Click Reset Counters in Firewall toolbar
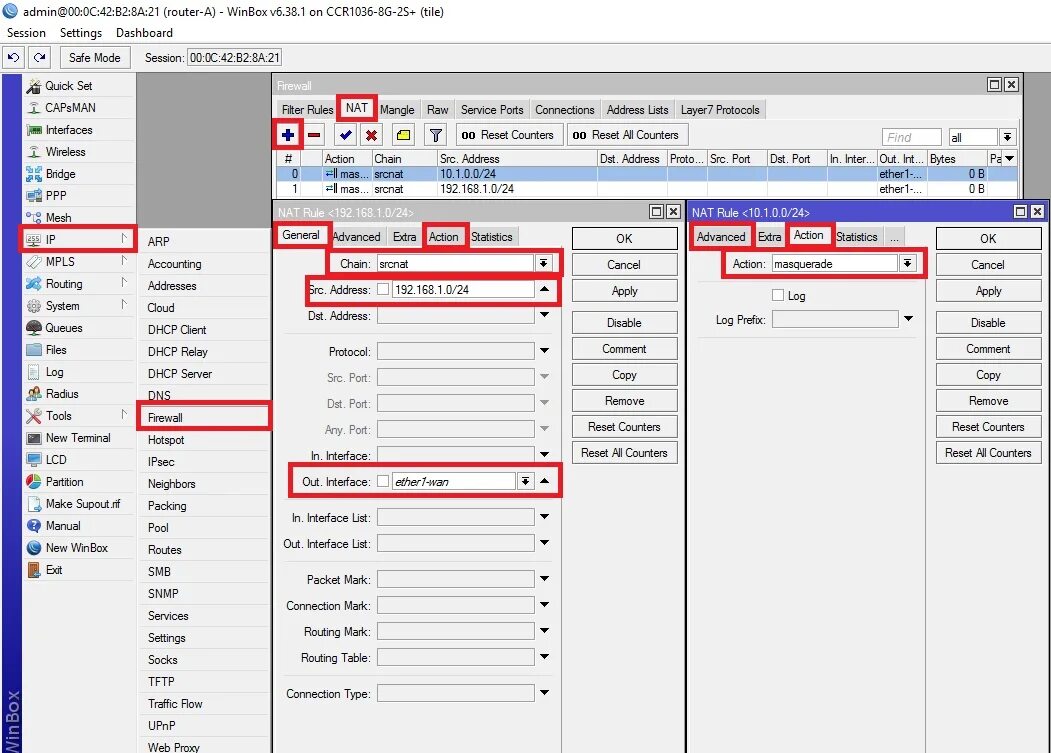Screen dimensions: 1051x753 [x=507, y=135]
